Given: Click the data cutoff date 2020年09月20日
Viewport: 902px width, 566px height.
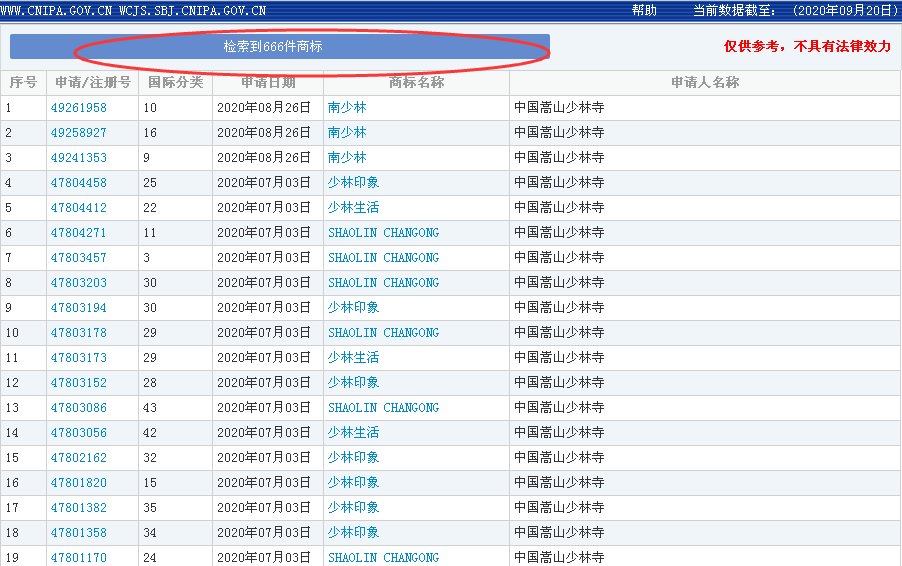Looking at the screenshot, I should coord(846,10).
